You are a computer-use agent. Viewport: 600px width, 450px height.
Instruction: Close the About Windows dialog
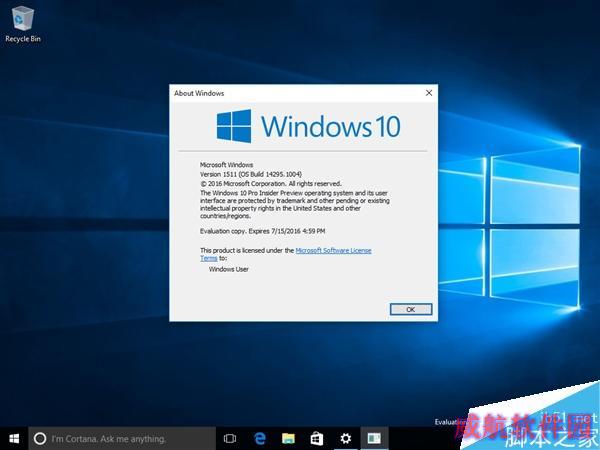point(429,93)
